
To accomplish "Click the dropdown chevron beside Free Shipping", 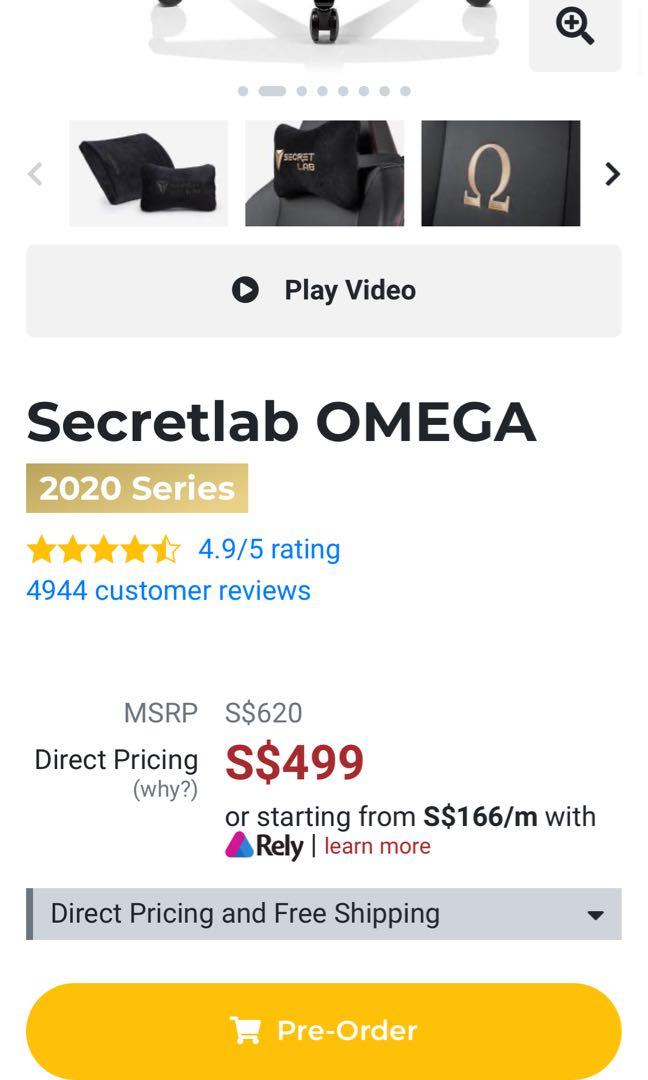I will [x=595, y=913].
